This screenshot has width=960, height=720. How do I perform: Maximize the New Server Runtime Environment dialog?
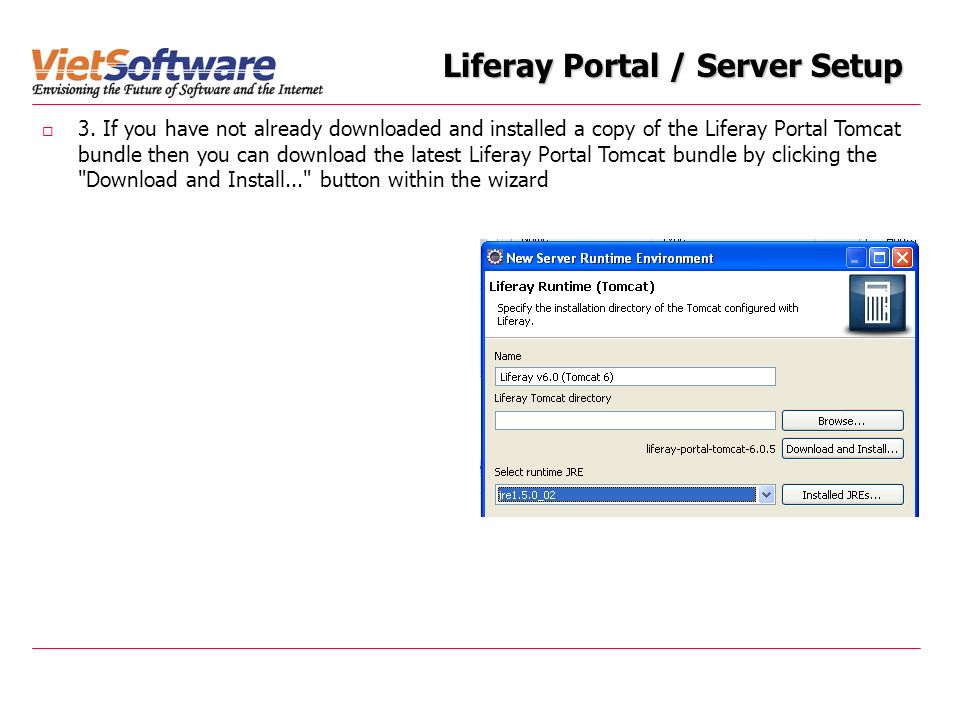(x=879, y=258)
